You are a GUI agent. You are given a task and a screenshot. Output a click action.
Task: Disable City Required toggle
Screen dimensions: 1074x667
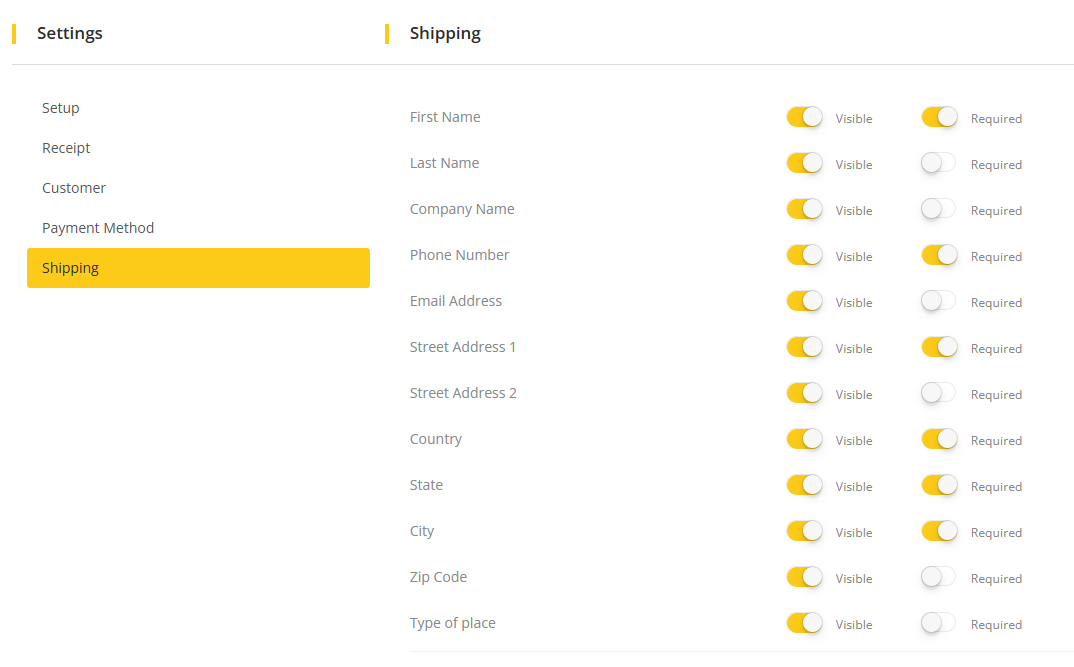[x=939, y=531]
